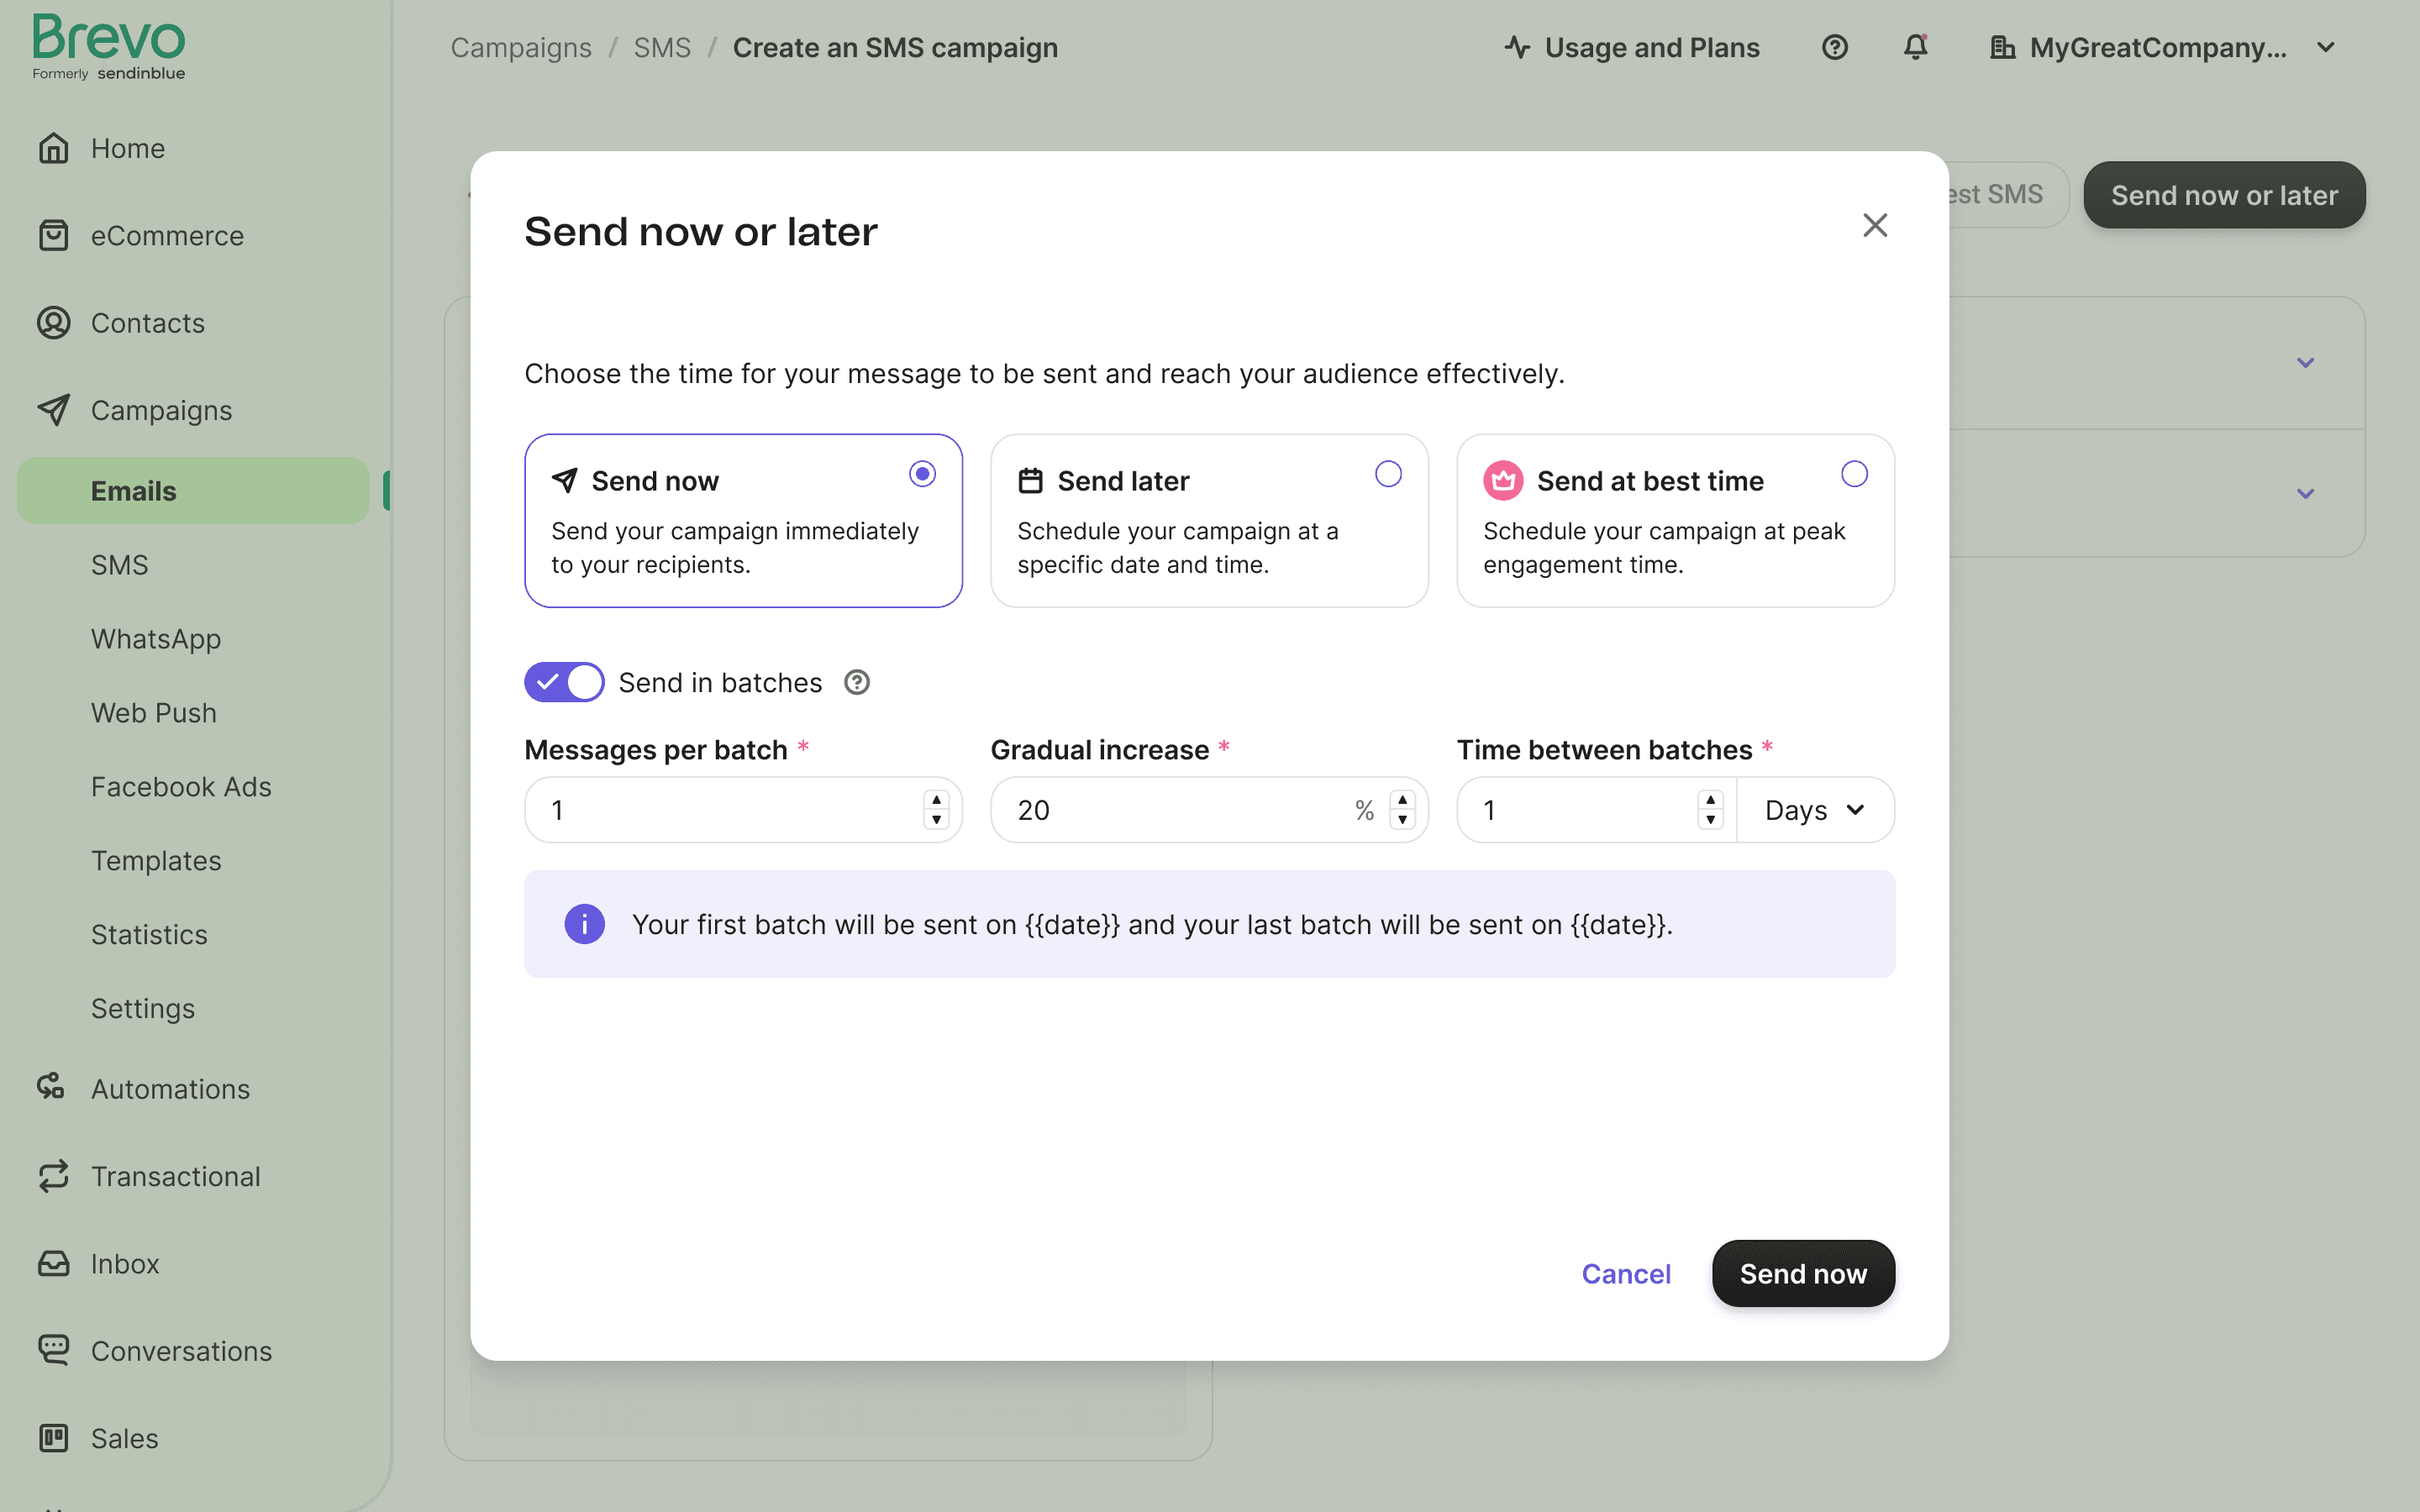Click the Home icon in sidebar
Screen dimensions: 2420x1512
click(53, 148)
